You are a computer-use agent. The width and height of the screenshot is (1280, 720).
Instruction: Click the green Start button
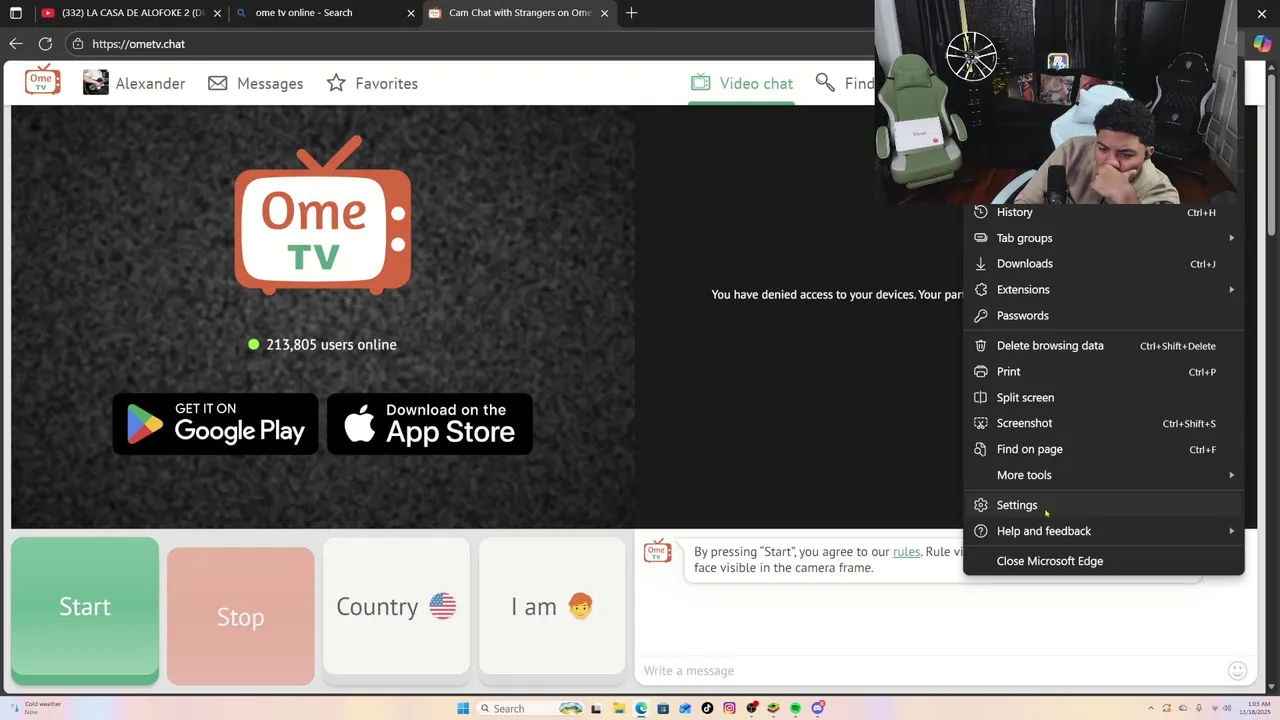click(85, 610)
